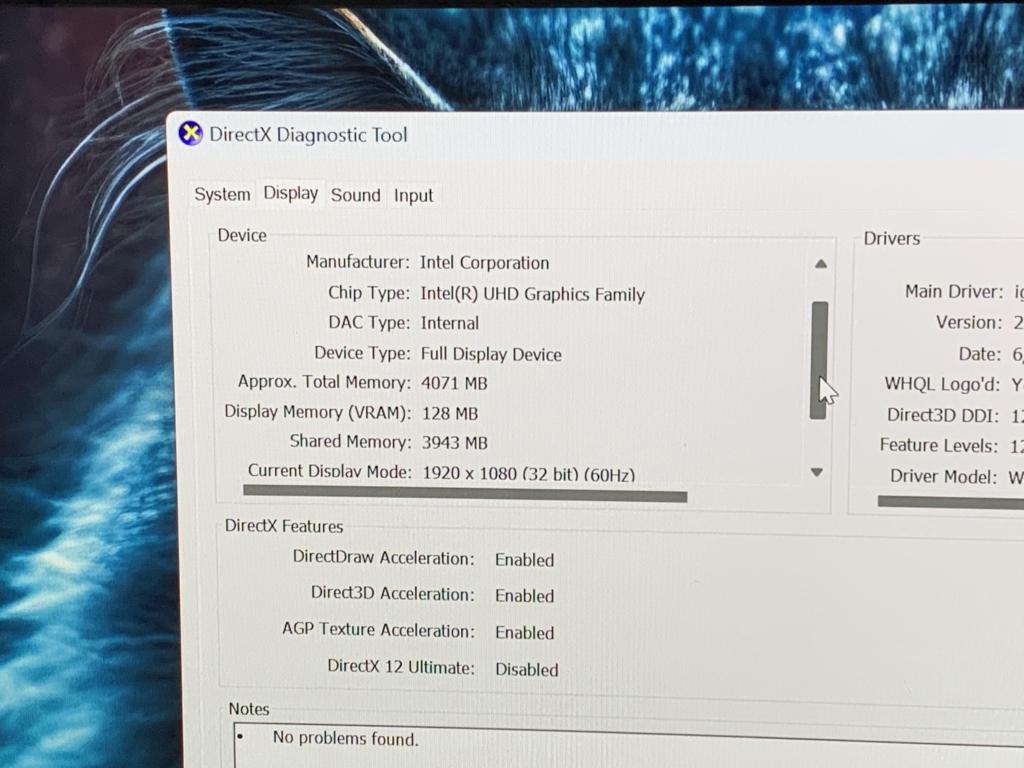This screenshot has width=1024, height=768.
Task: Click the Device list horizontal scrollbar
Action: coord(465,494)
